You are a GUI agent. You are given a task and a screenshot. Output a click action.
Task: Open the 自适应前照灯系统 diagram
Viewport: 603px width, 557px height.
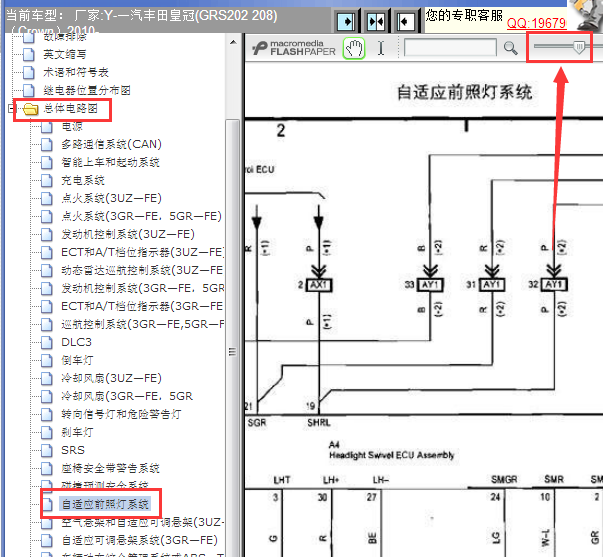click(104, 503)
